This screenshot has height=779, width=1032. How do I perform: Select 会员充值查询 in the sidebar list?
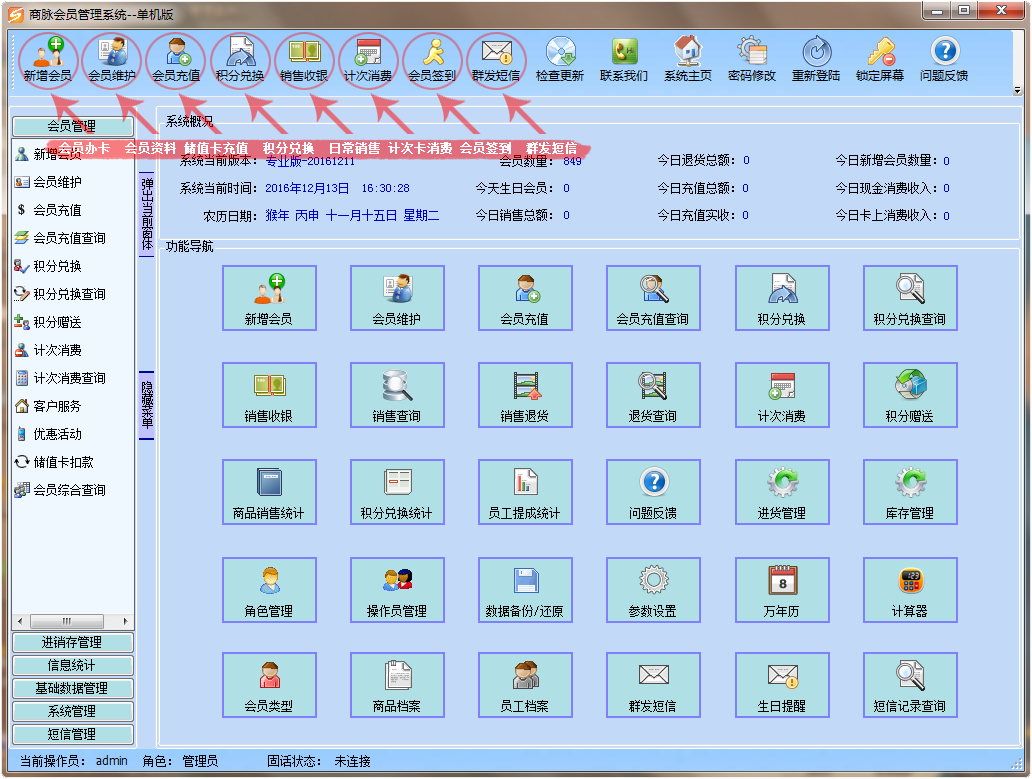click(61, 238)
